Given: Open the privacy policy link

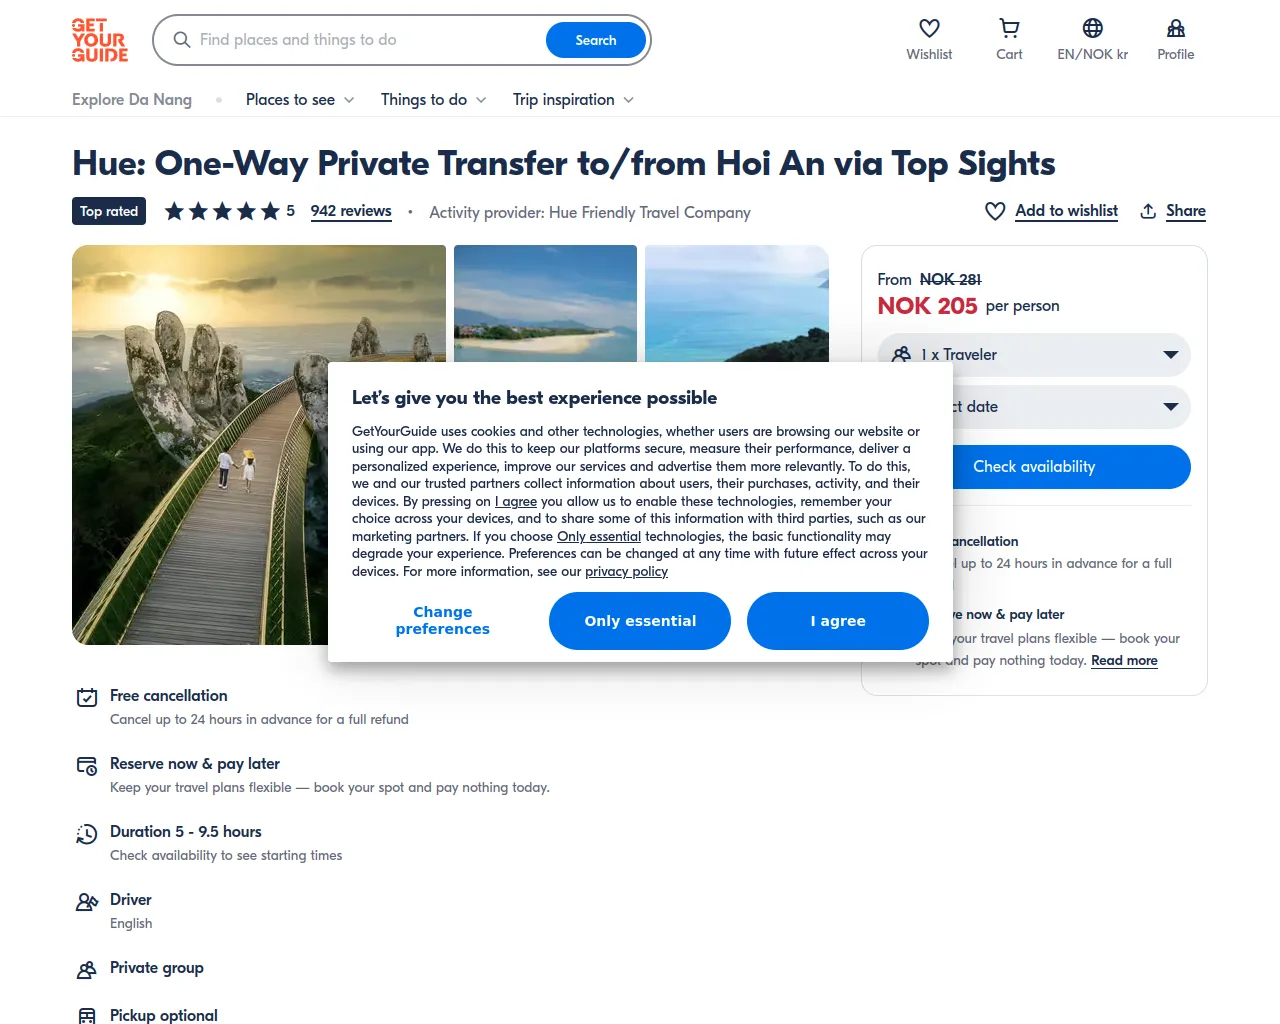Looking at the screenshot, I should pos(626,572).
